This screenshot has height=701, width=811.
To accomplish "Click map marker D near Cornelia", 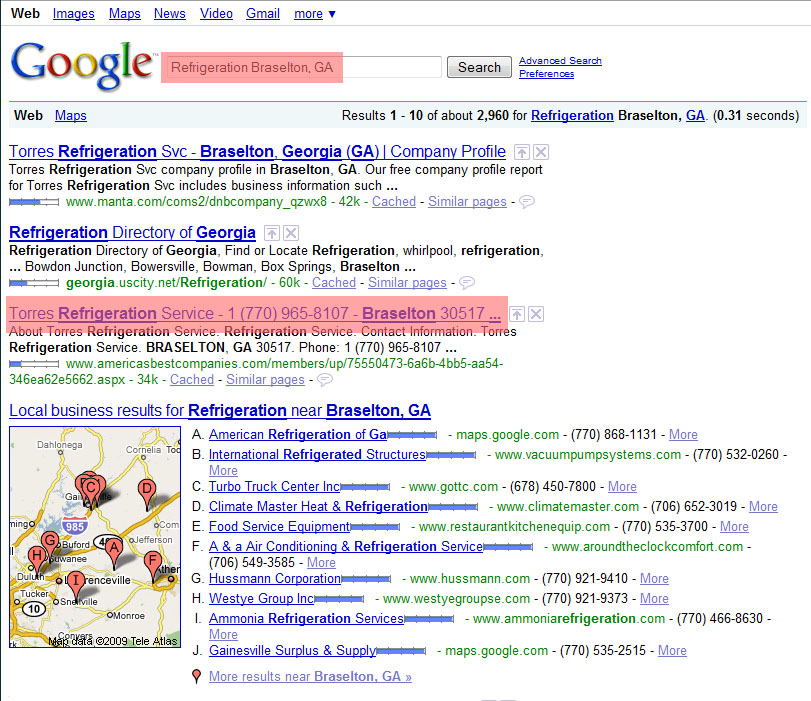I will click(x=147, y=493).
